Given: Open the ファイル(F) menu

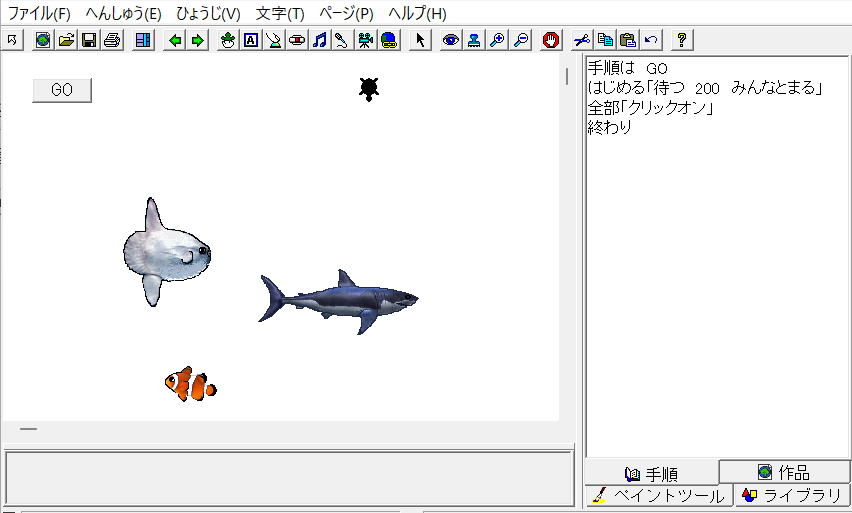Looking at the screenshot, I should pos(39,13).
